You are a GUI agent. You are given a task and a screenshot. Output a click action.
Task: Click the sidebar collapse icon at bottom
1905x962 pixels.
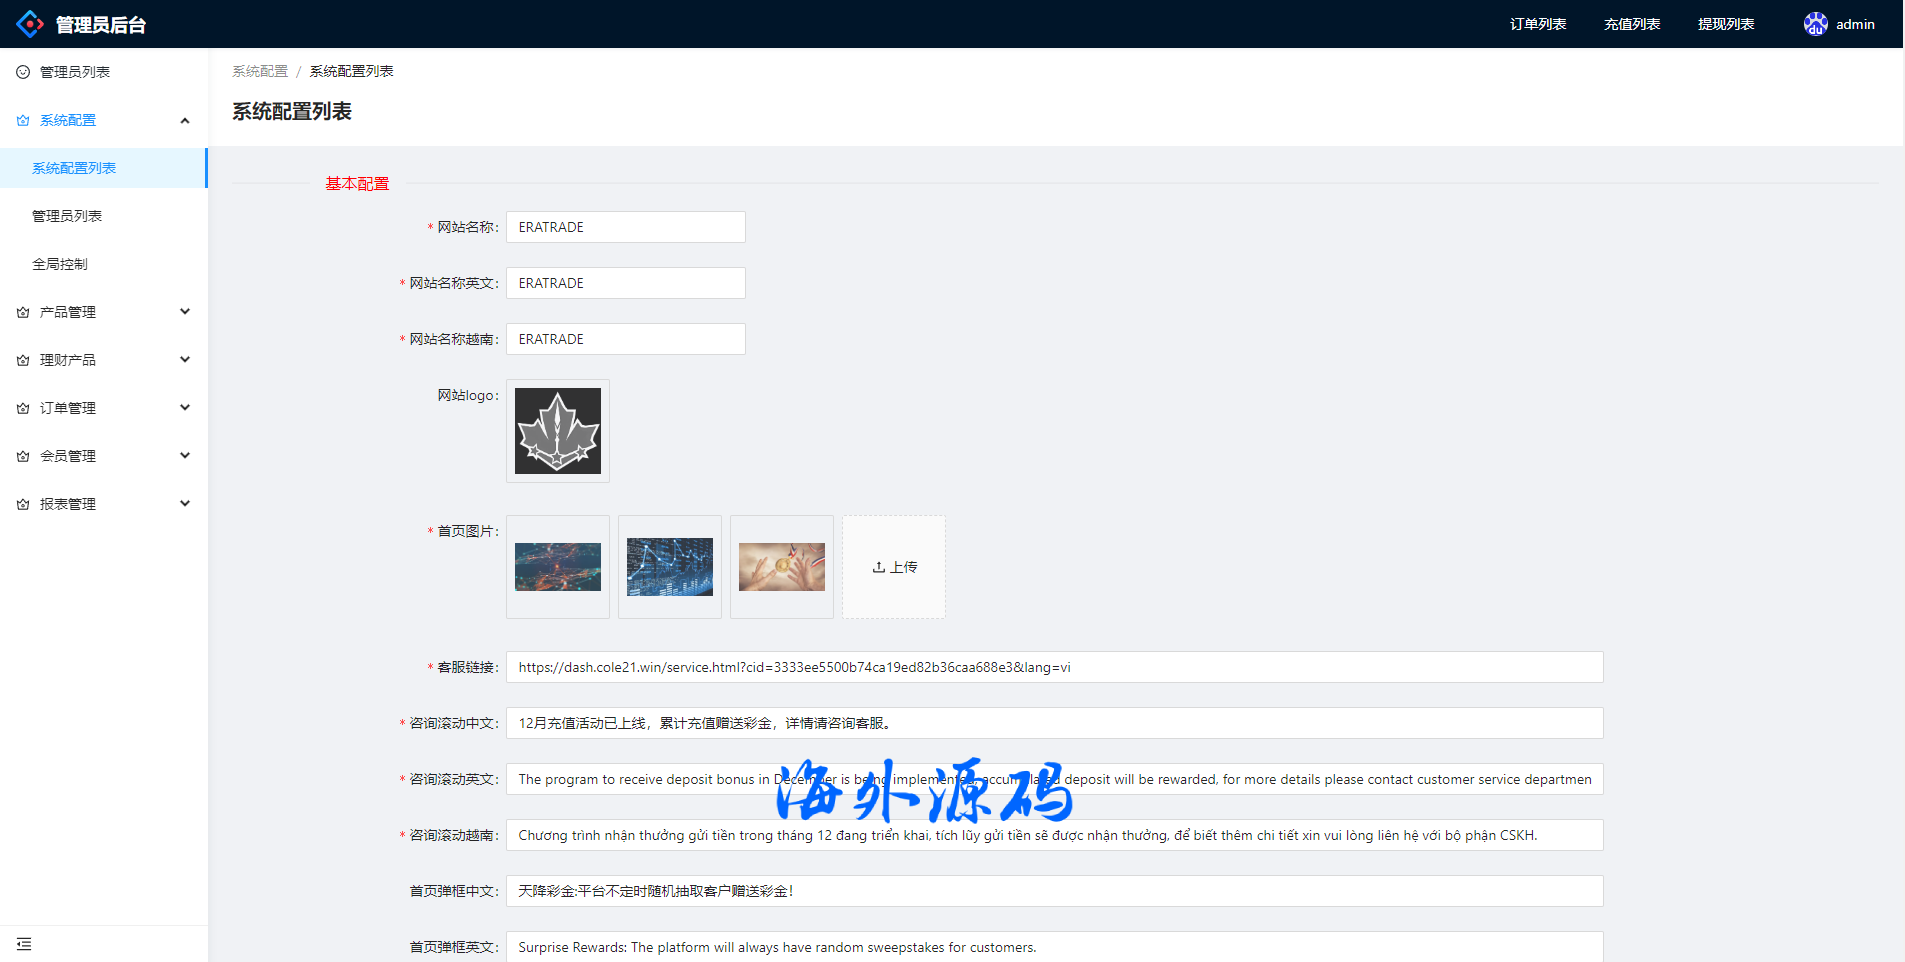click(x=24, y=944)
